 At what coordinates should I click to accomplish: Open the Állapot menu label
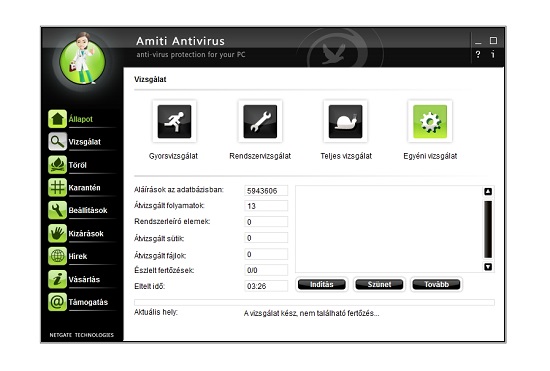point(81,119)
